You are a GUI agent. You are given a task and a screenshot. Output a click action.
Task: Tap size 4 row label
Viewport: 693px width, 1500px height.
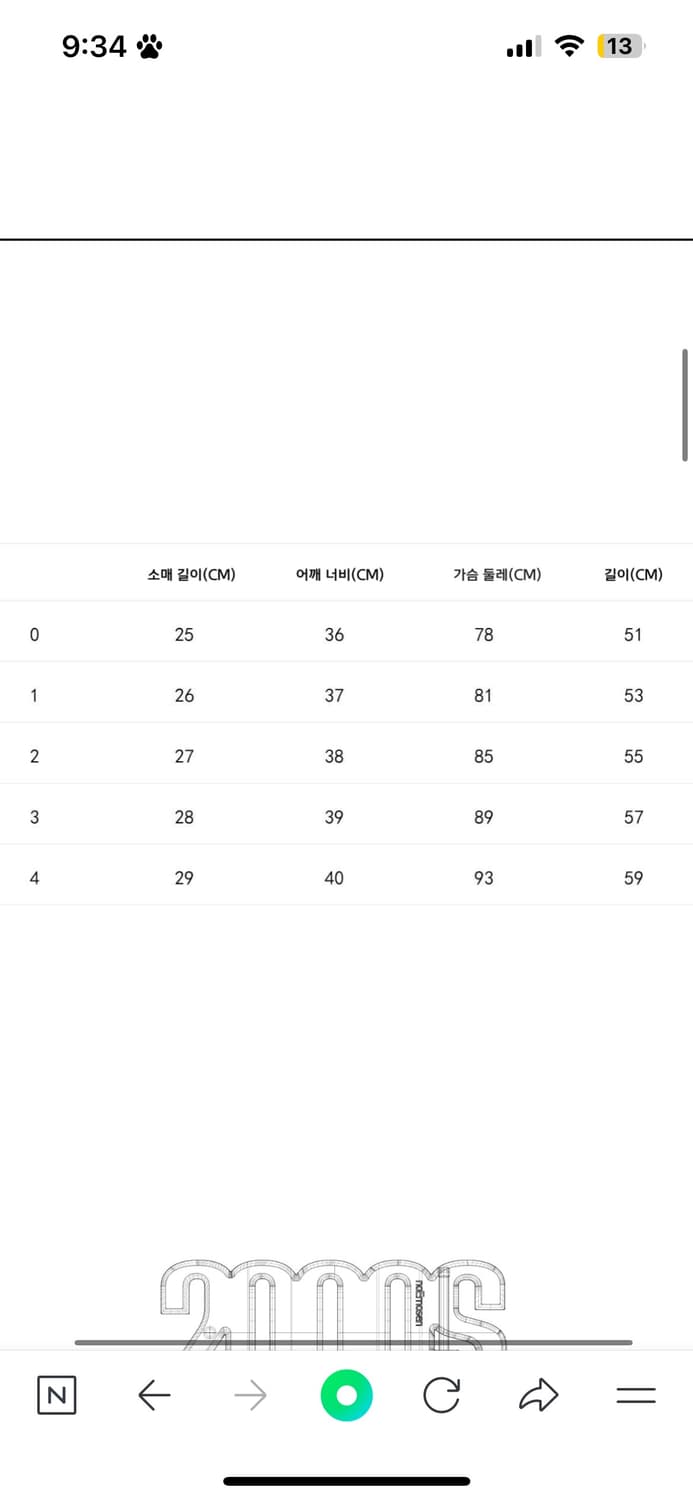(35, 878)
